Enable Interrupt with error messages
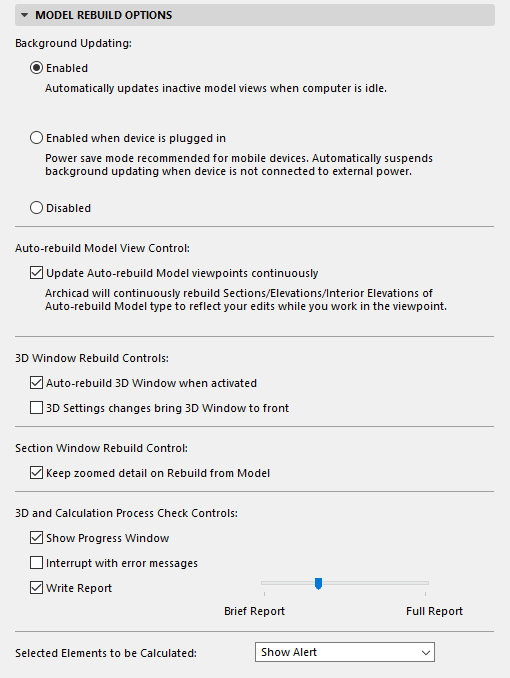Viewport: 510px width, 678px height. click(36, 563)
